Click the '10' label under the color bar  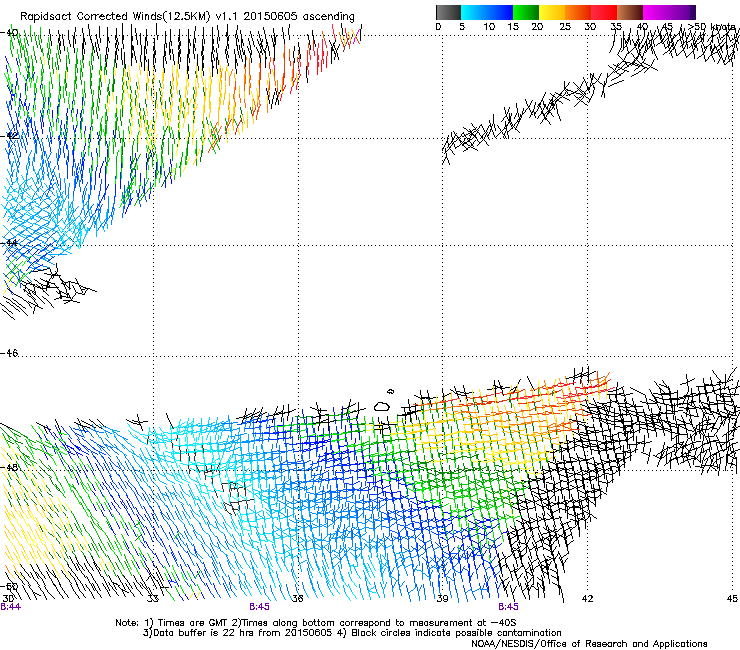[x=489, y=27]
